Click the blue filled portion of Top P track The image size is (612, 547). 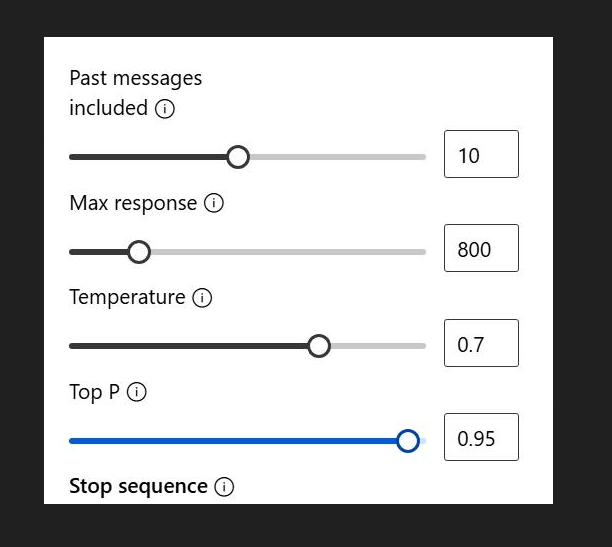(233, 441)
